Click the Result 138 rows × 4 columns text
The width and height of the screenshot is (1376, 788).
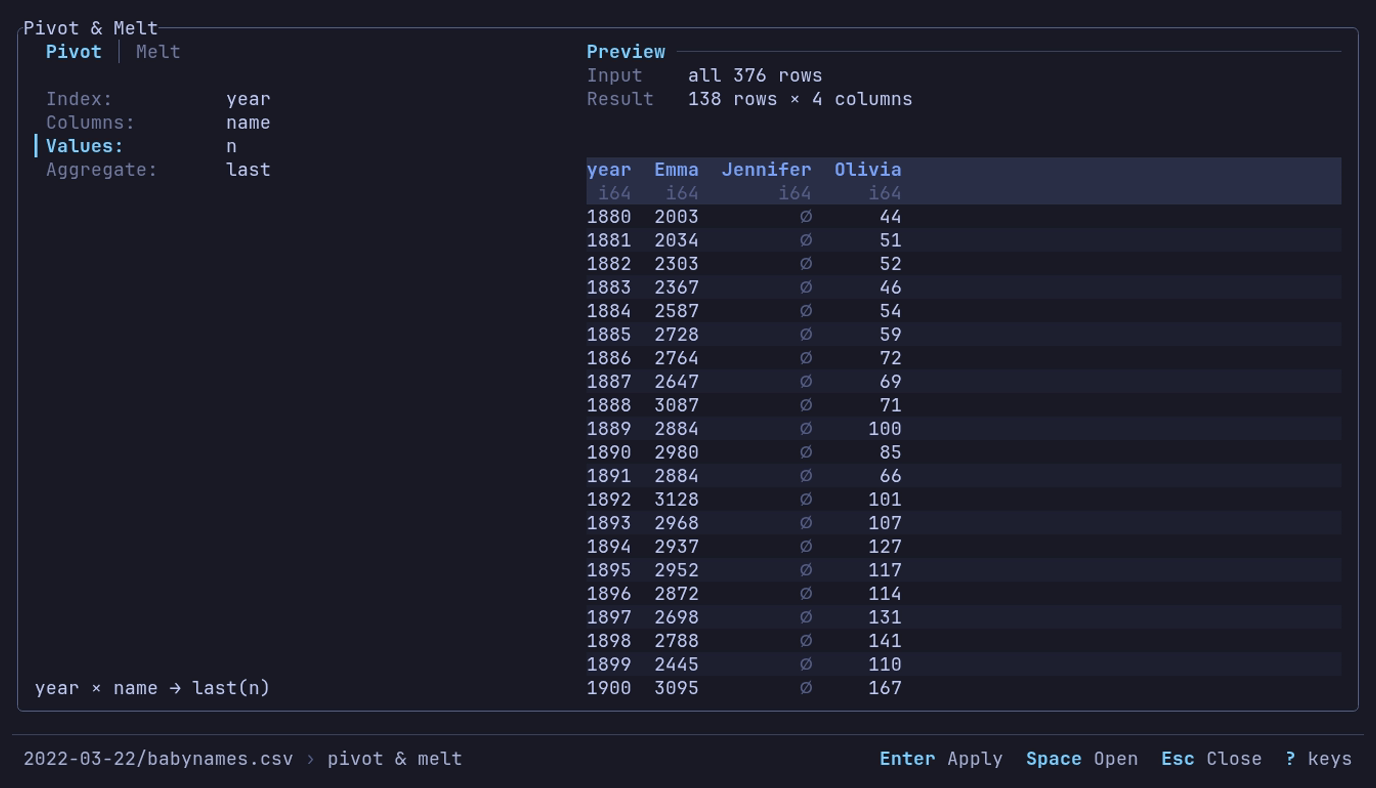point(749,99)
